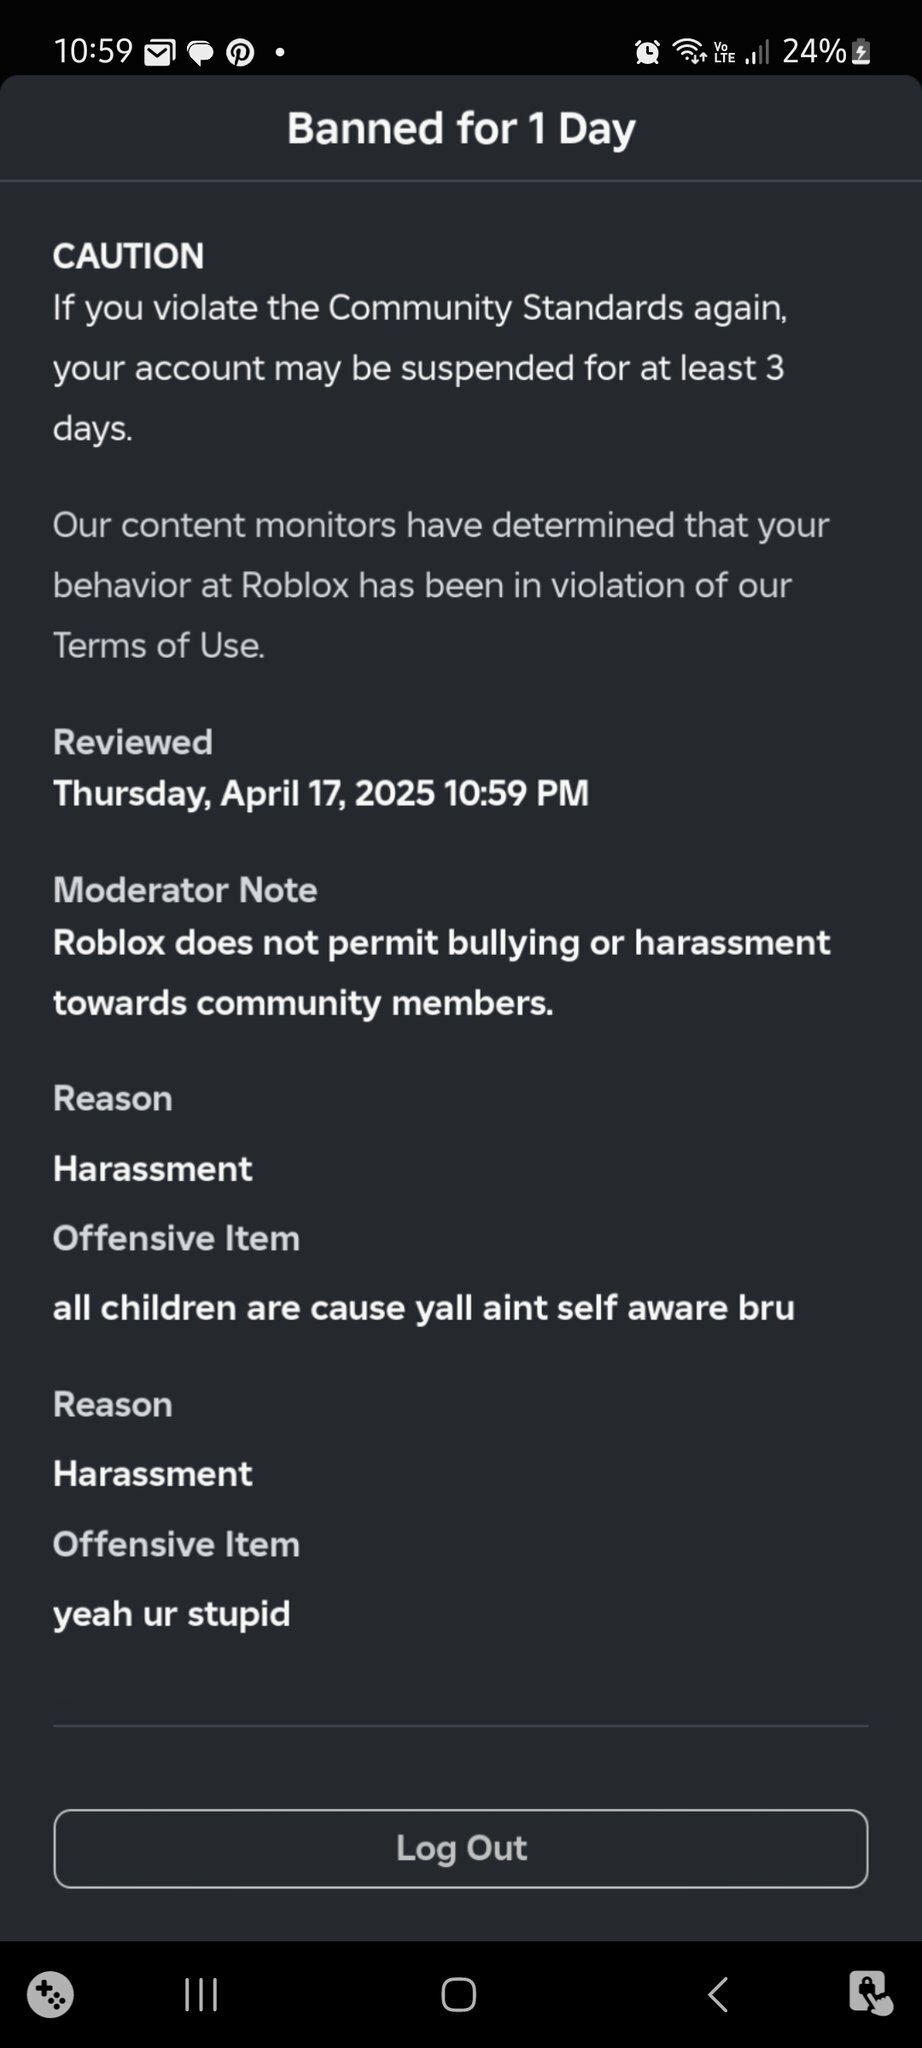Tap the alarm clock status icon
The width and height of the screenshot is (922, 2048).
[647, 51]
